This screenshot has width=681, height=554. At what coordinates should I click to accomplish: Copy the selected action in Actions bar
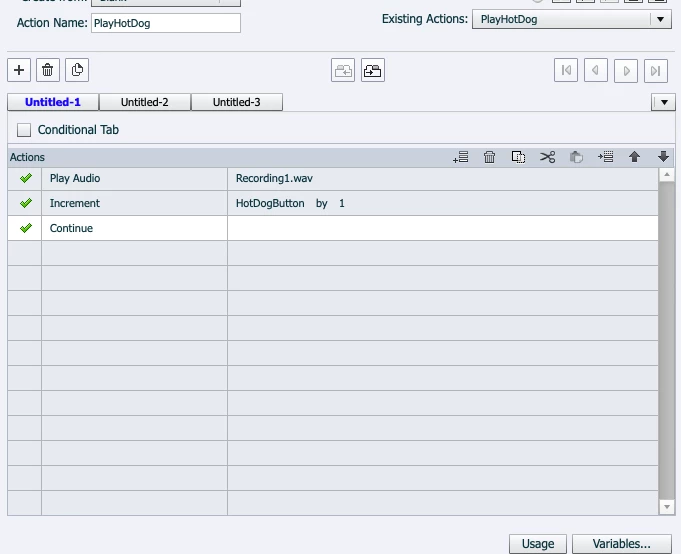tap(518, 157)
